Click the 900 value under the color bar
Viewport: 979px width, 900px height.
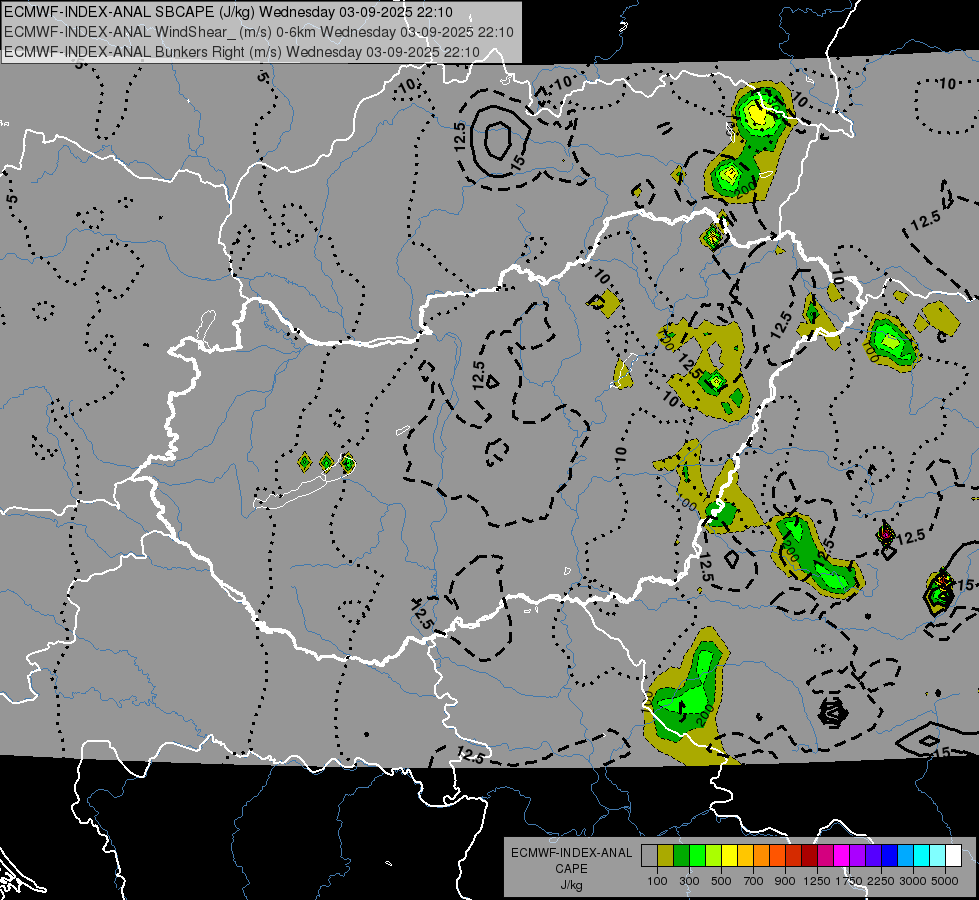click(x=785, y=881)
